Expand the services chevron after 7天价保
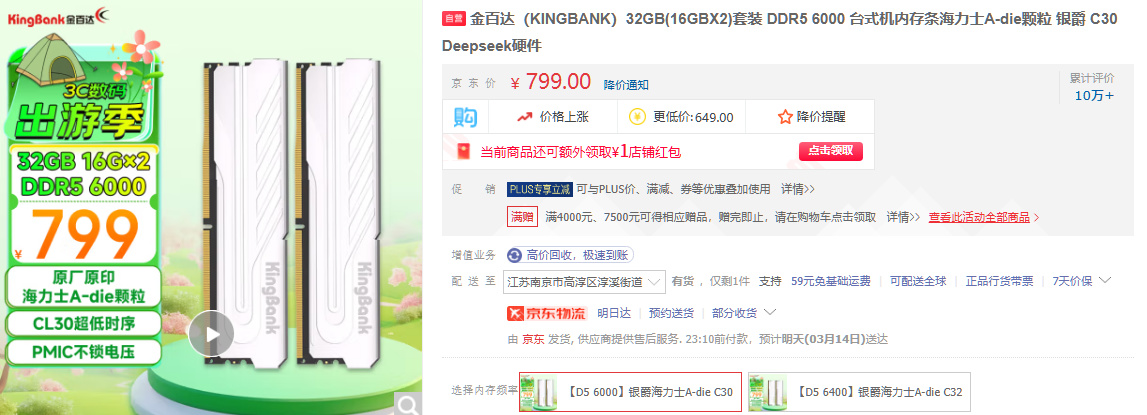Screen dimensions: 1147x415 click(1105, 280)
